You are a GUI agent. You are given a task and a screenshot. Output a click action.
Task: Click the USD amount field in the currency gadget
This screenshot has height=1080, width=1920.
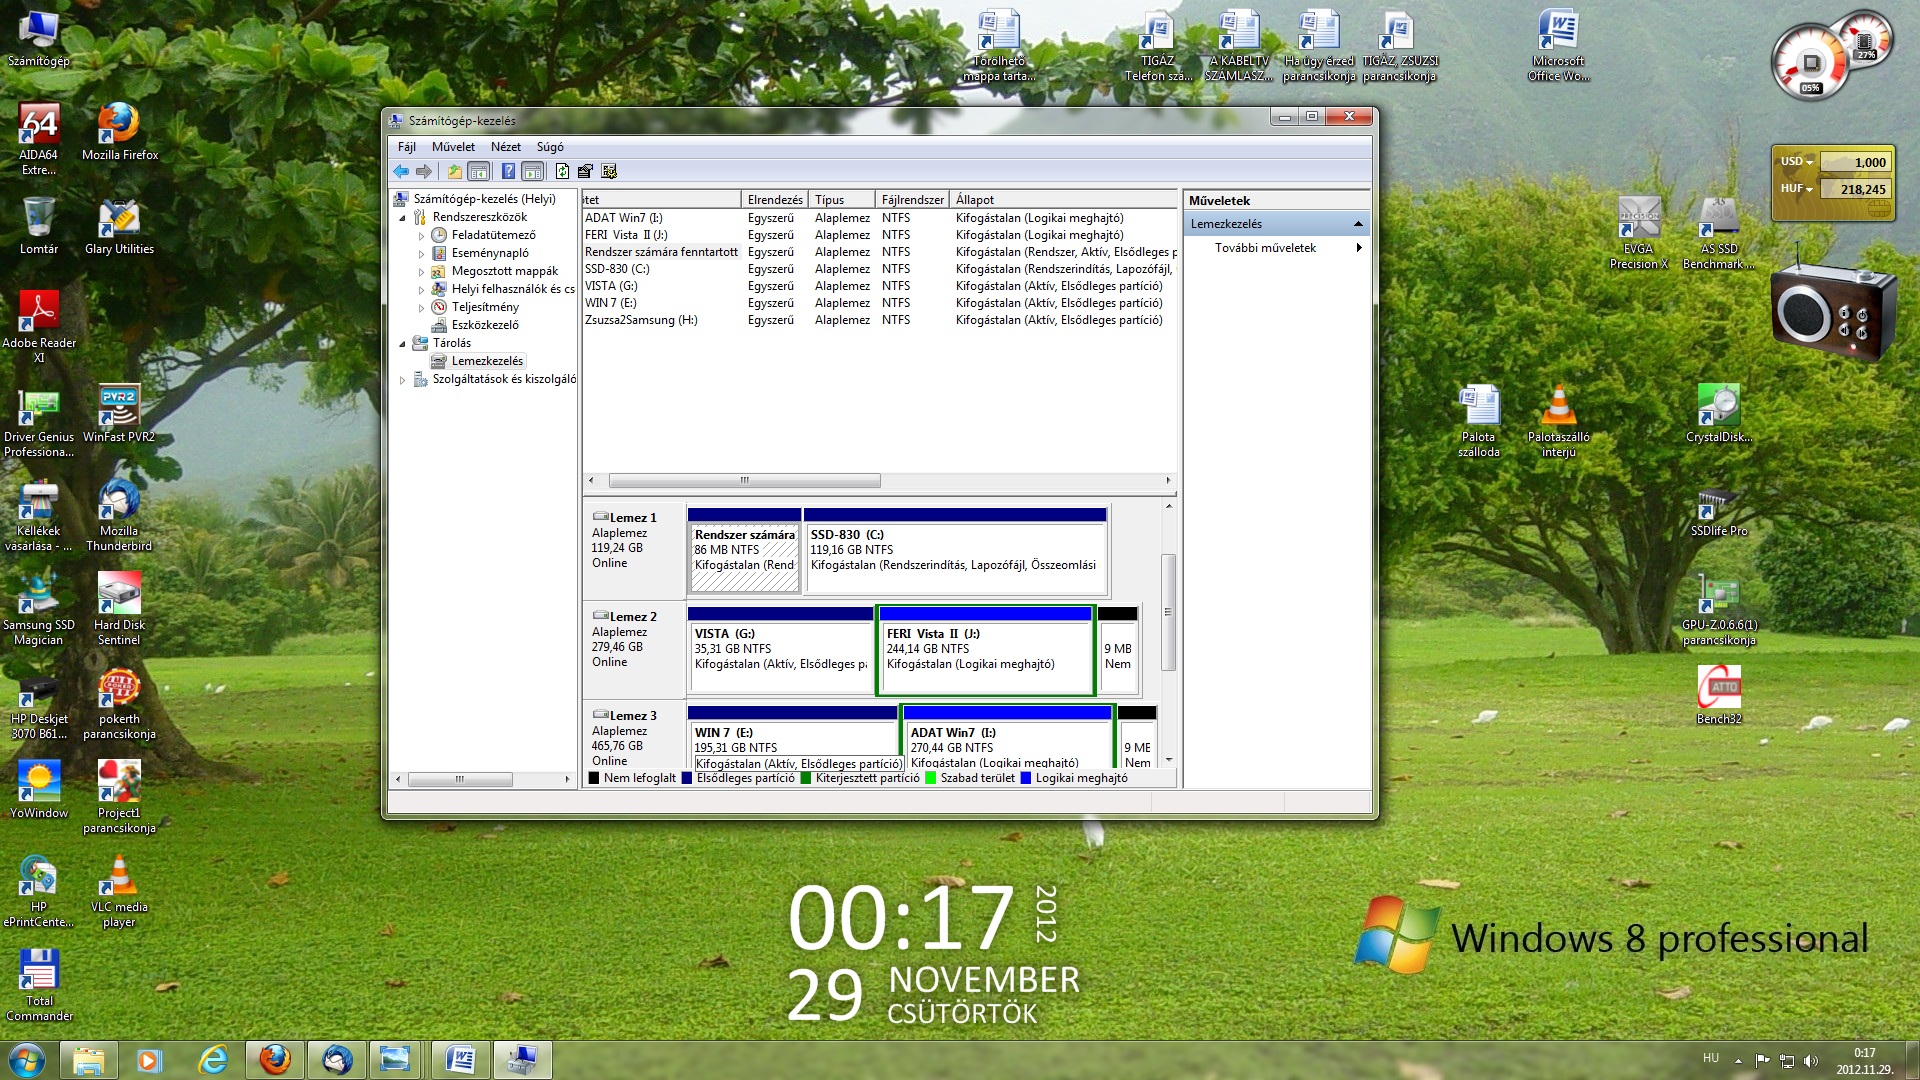(1855, 162)
